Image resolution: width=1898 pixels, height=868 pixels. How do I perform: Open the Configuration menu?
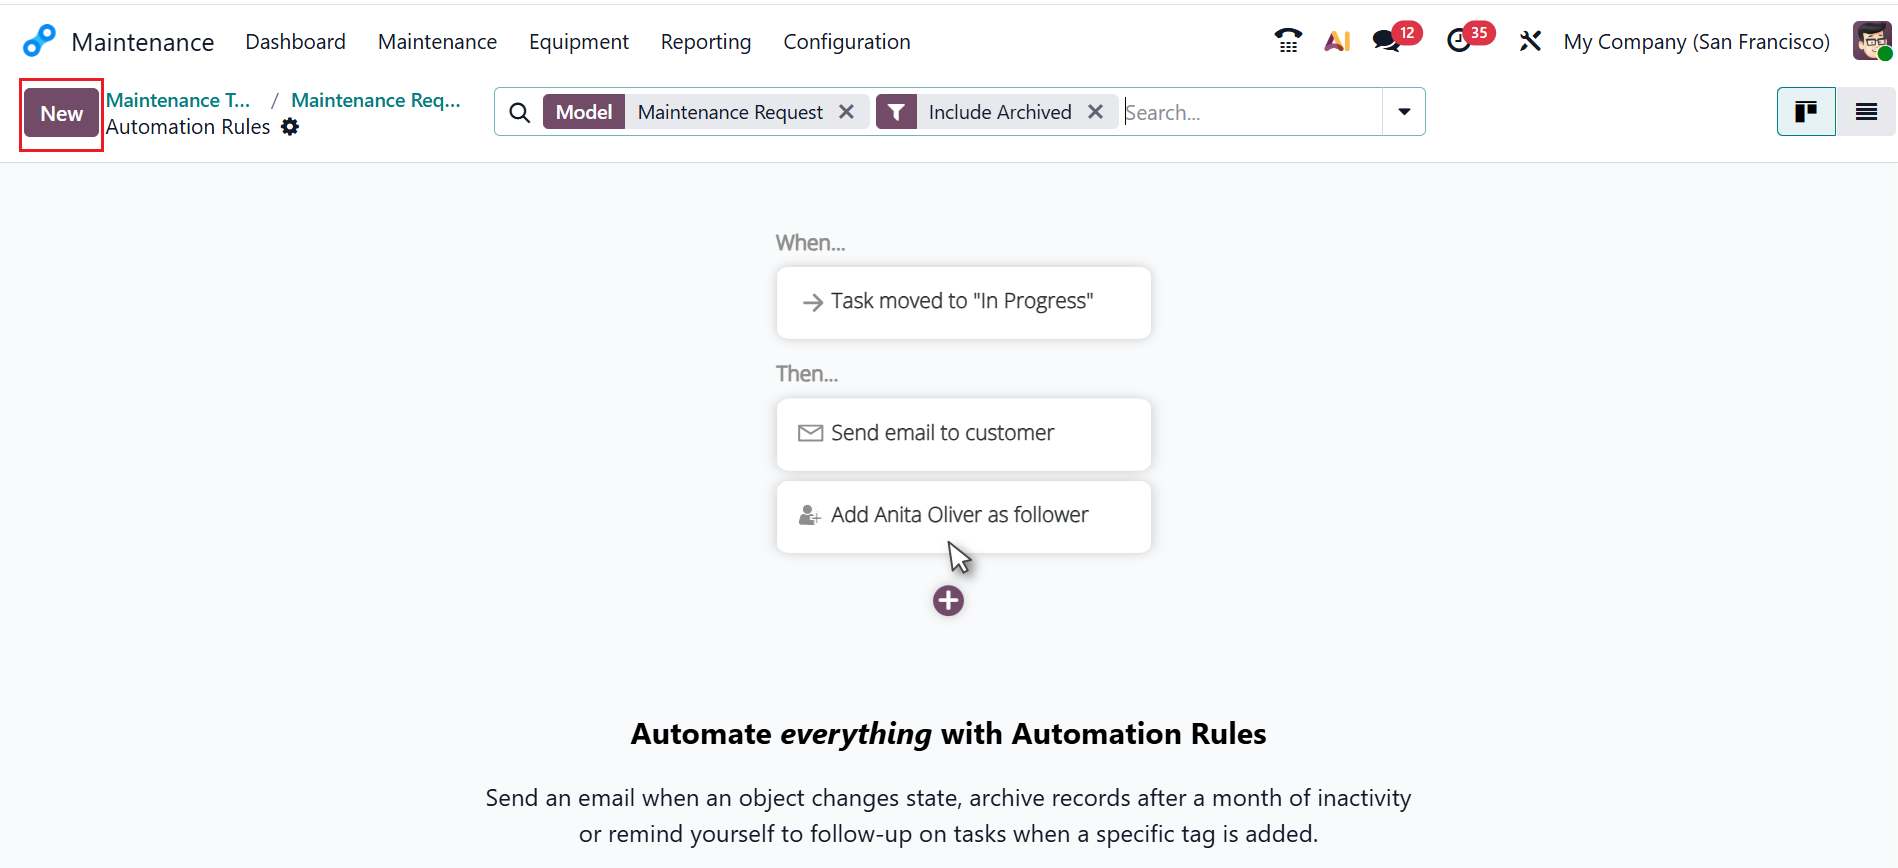pyautogui.click(x=846, y=41)
